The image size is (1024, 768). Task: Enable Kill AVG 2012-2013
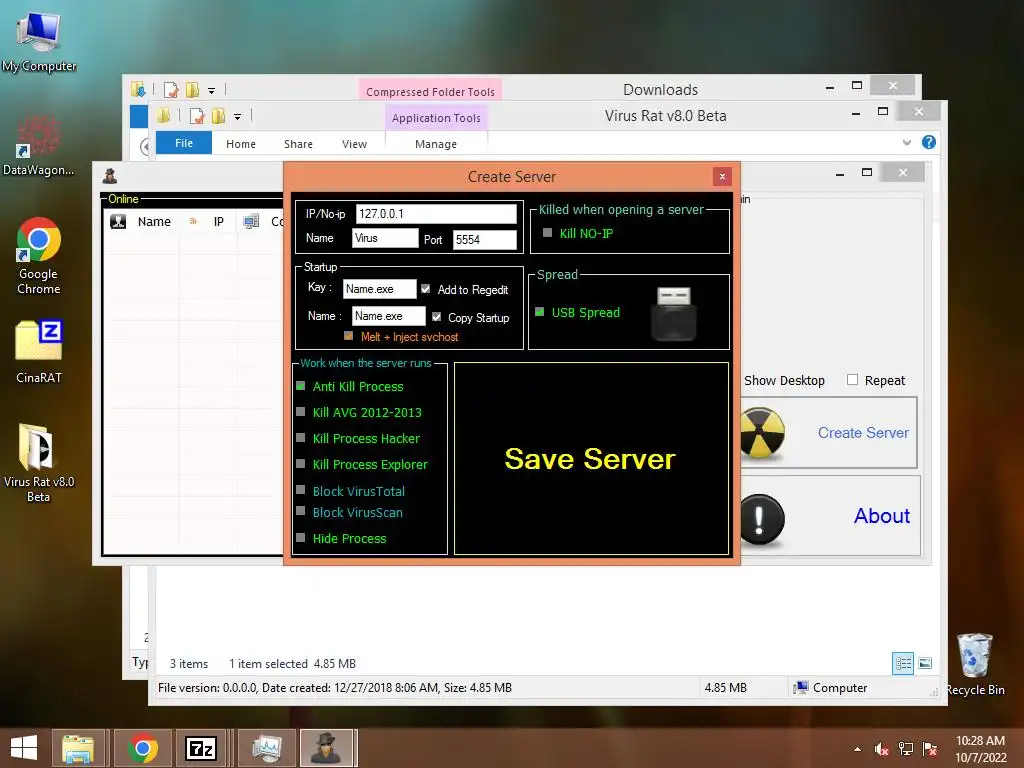tap(301, 411)
